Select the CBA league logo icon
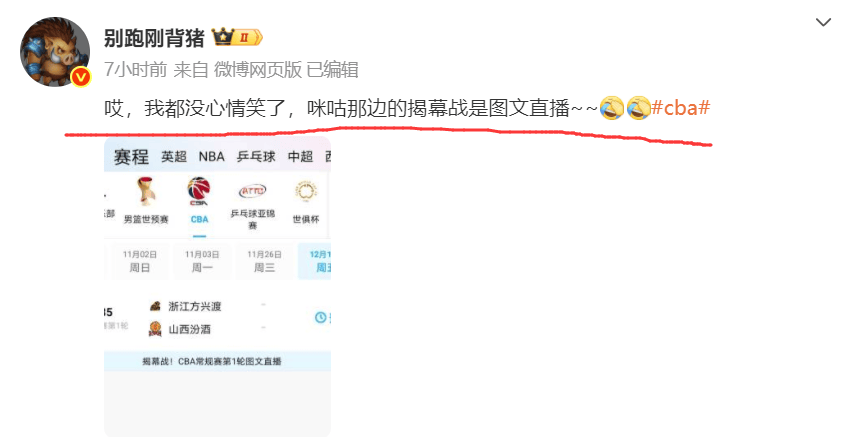This screenshot has height=437, width=850. pyautogui.click(x=199, y=191)
